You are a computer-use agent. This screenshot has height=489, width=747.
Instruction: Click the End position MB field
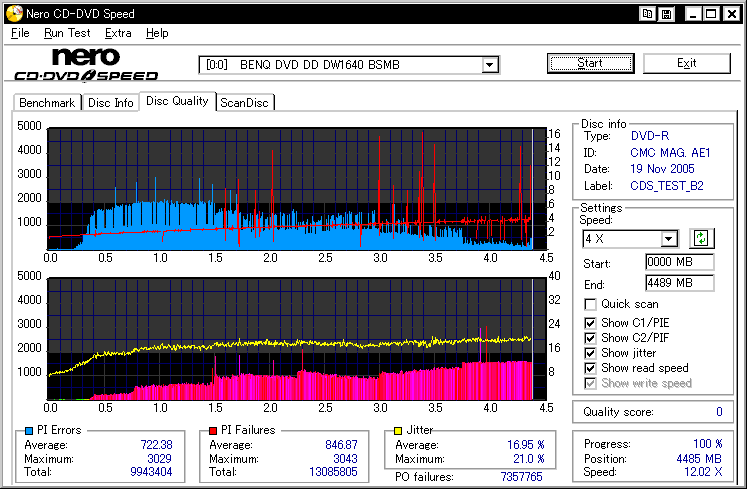click(679, 283)
